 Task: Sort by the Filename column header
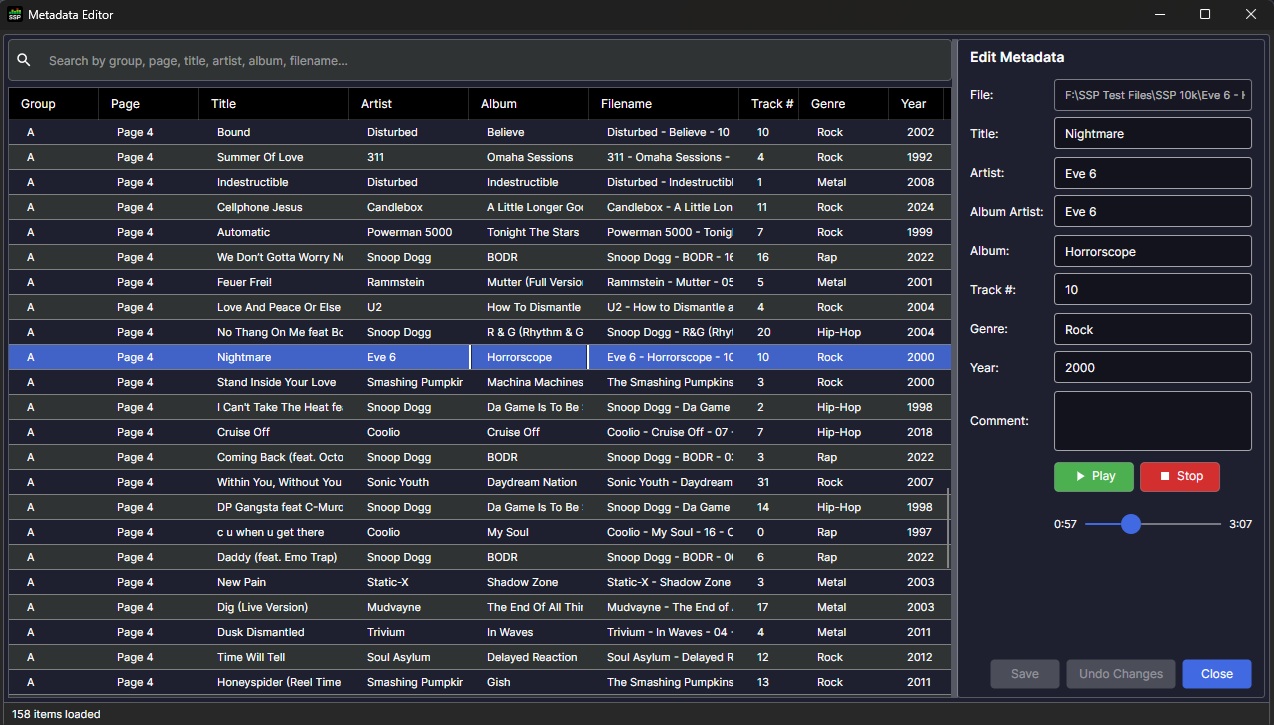pos(664,103)
